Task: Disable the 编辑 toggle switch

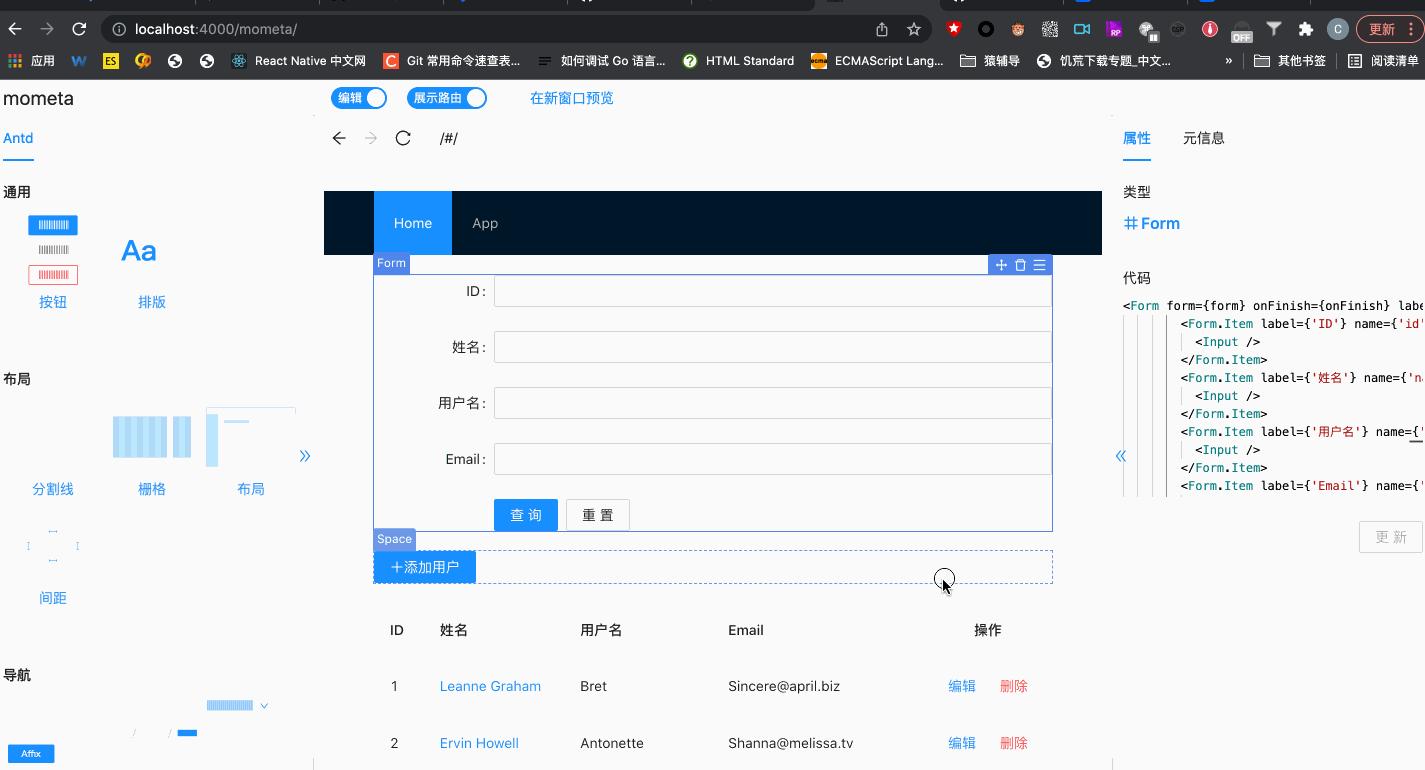Action: coord(358,98)
